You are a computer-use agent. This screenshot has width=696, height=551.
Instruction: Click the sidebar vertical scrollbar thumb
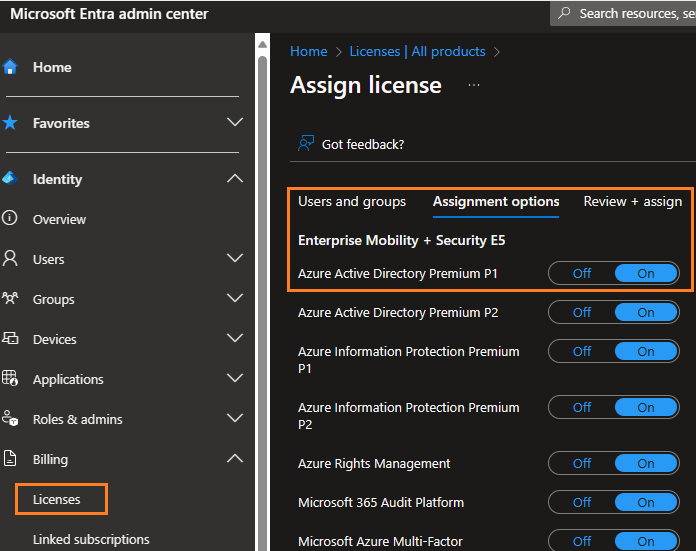pos(262,302)
